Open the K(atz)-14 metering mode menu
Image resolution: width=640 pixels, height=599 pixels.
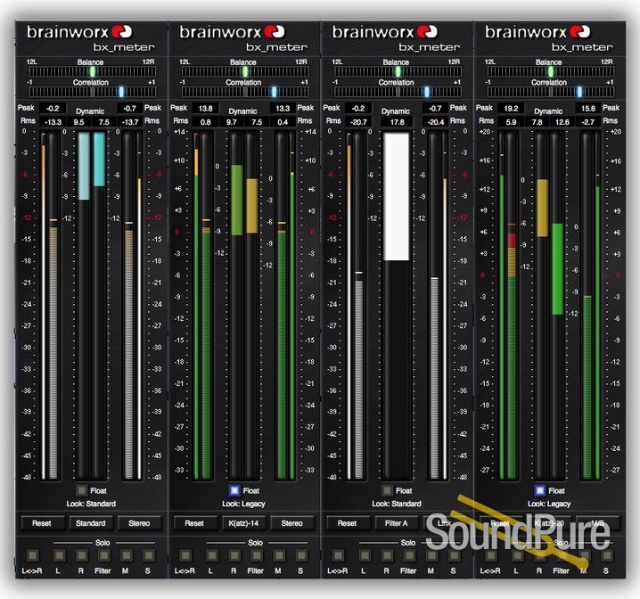point(244,523)
